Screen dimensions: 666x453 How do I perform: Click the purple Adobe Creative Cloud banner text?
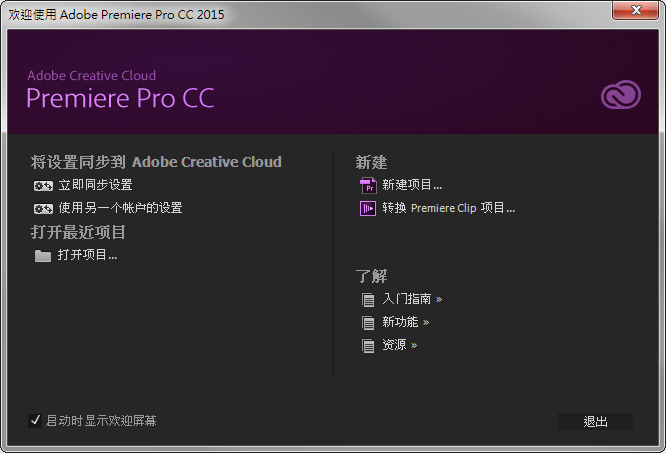[91, 76]
